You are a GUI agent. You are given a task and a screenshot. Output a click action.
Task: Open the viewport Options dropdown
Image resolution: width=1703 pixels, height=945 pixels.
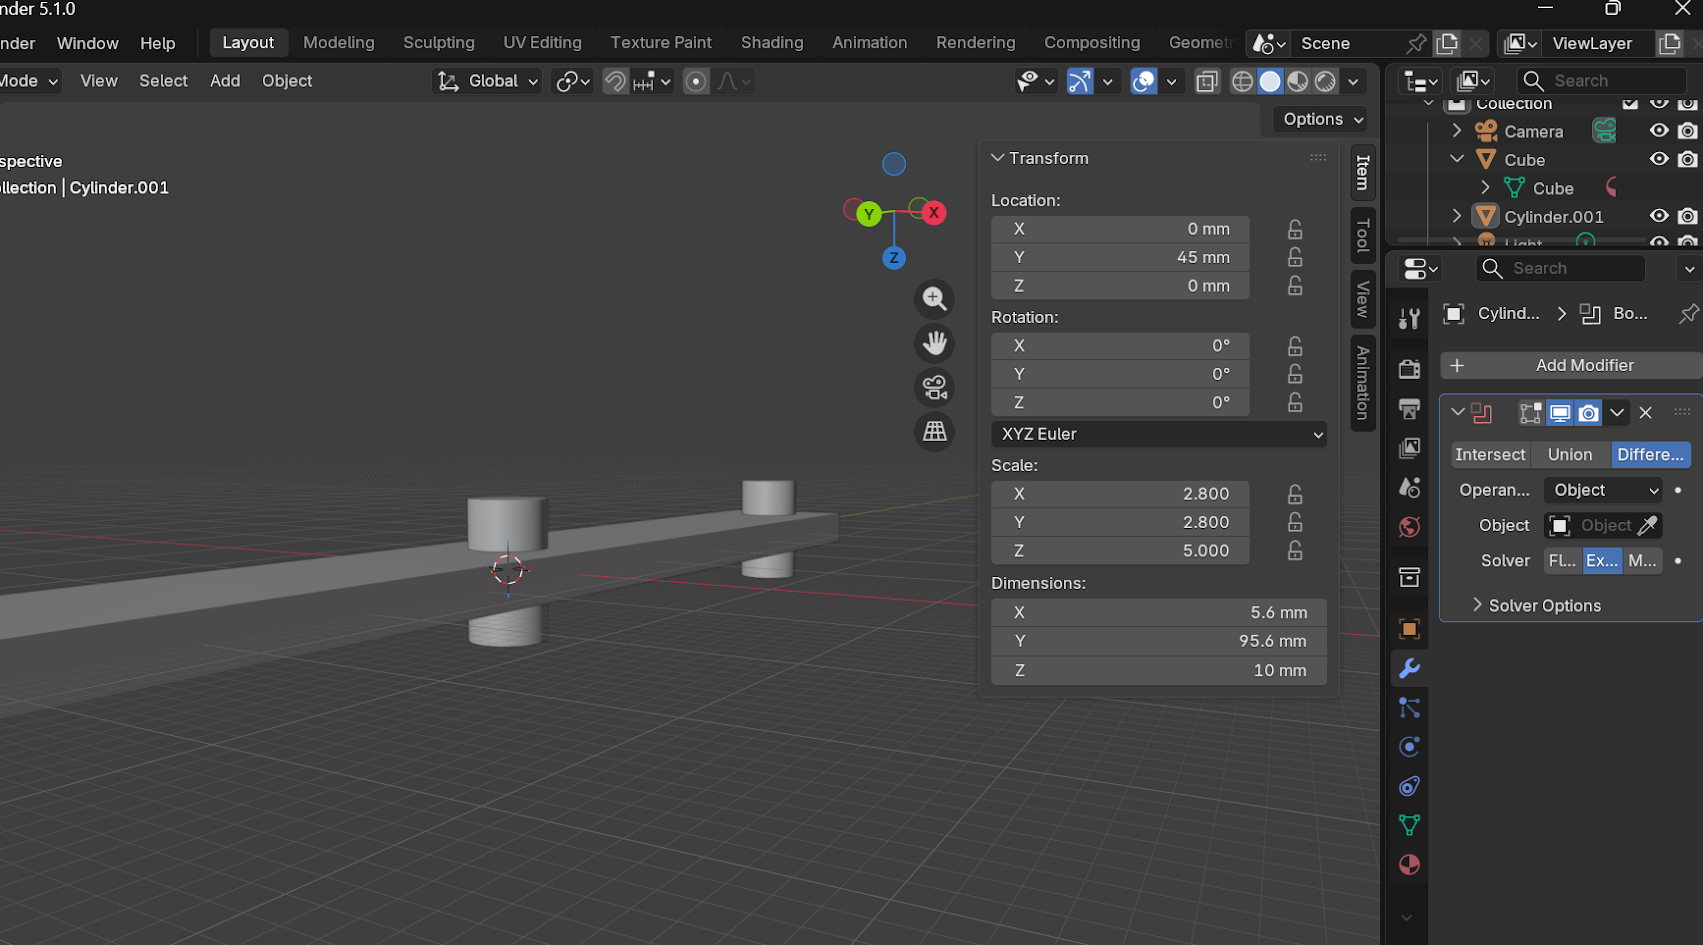1323,119
